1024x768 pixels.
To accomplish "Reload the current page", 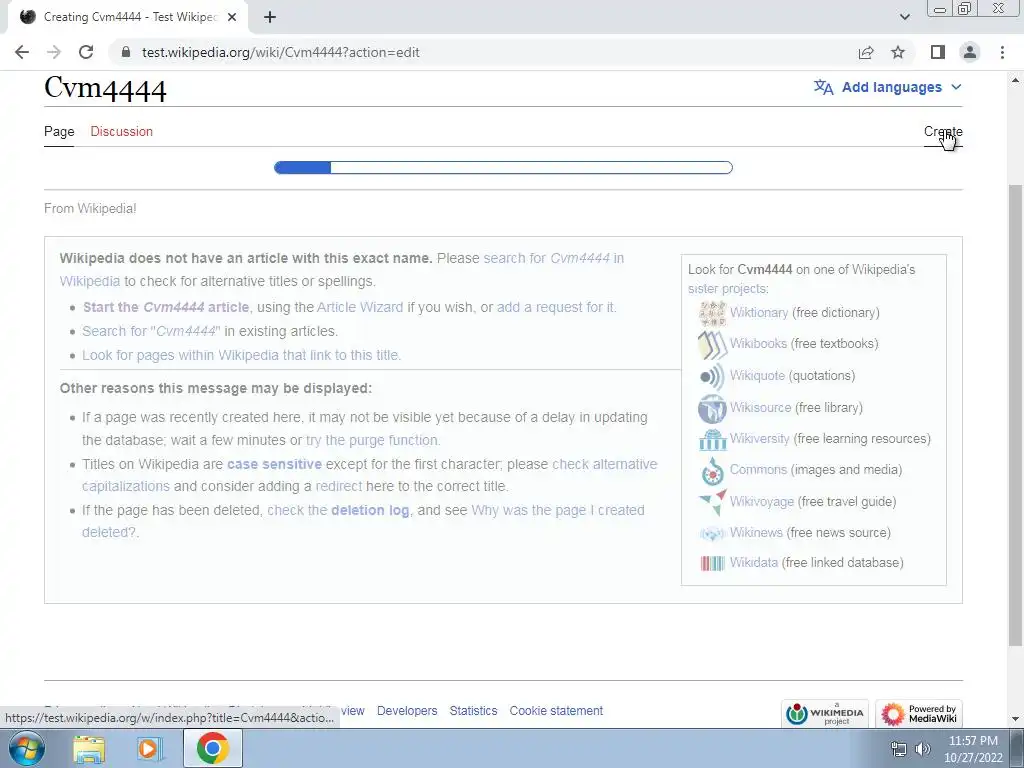I will coord(86,52).
